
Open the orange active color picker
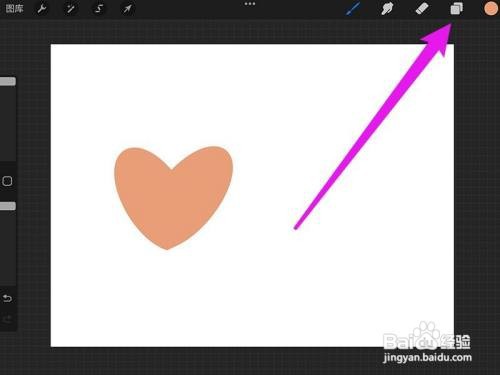point(491,9)
